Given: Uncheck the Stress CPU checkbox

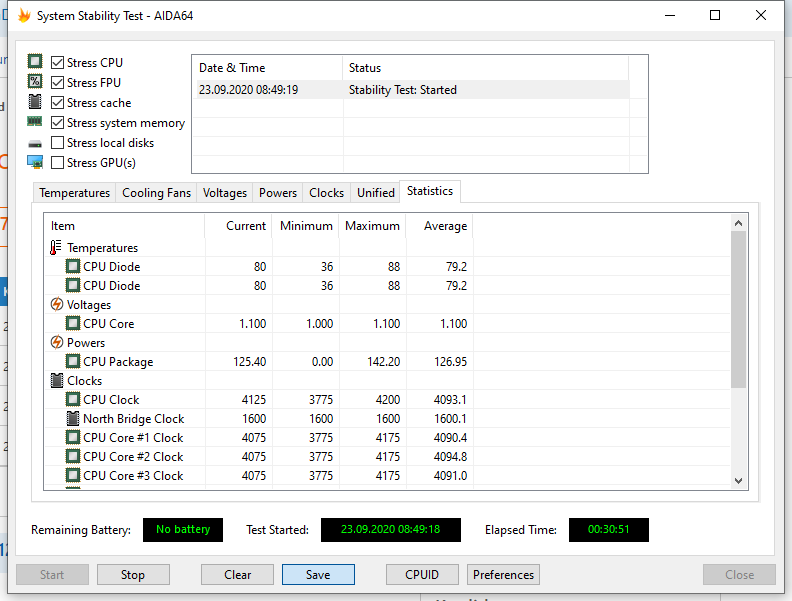Looking at the screenshot, I should tap(58, 63).
